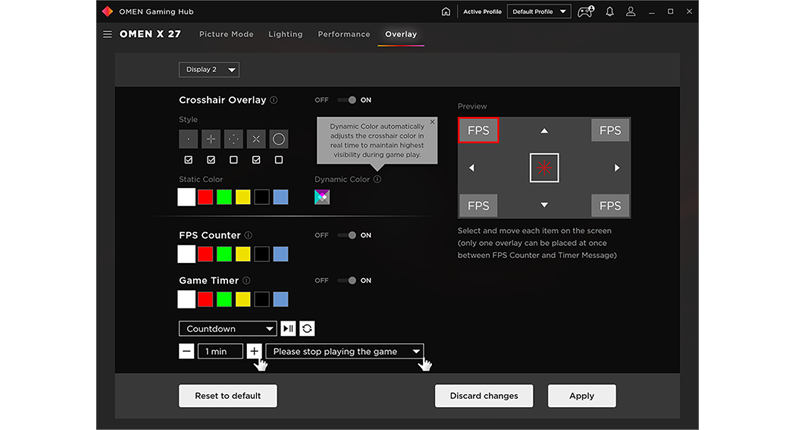Select the dotted cross crosshair style

point(233,139)
